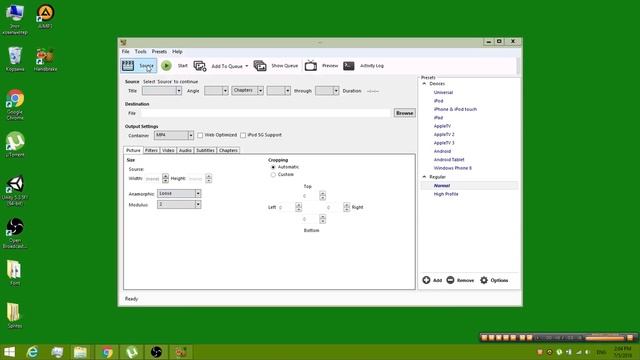Click the Add preset plus icon

click(426, 280)
